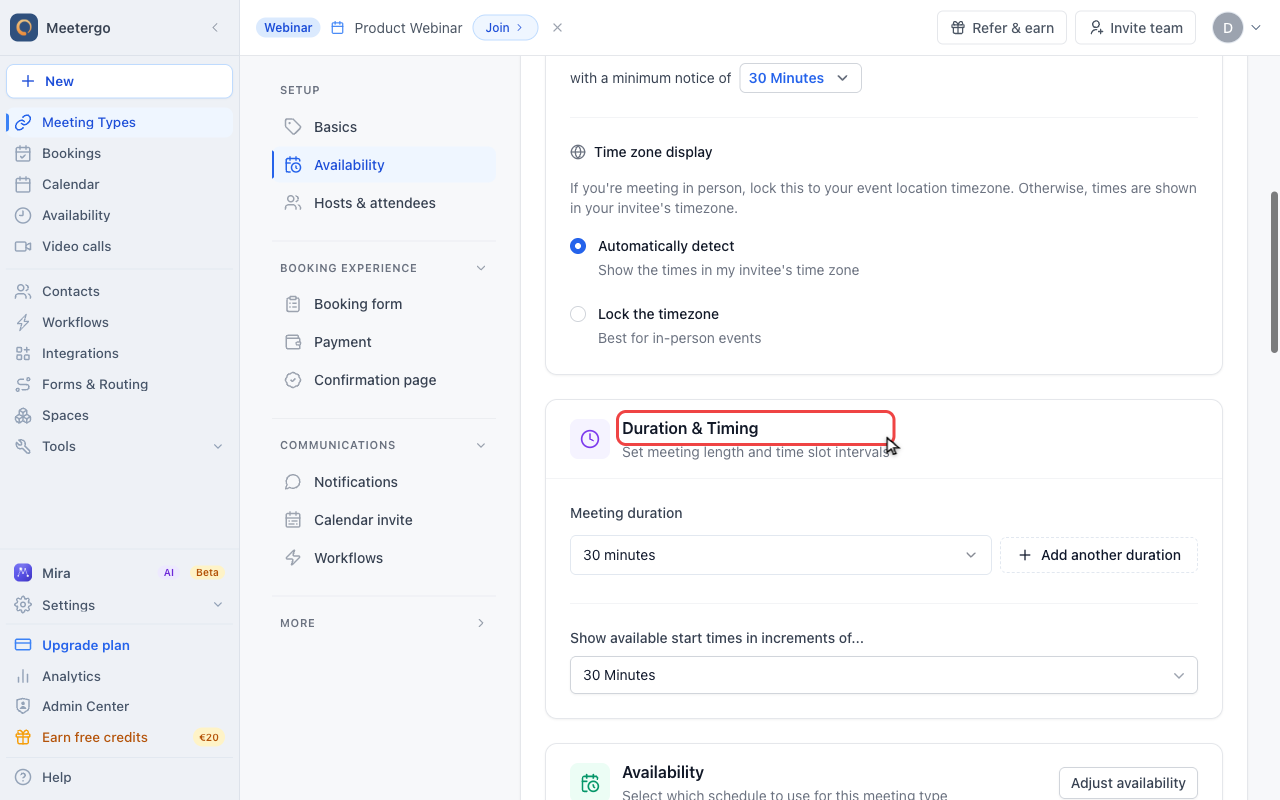This screenshot has height=800, width=1280.
Task: Select the Availability setup tab
Action: pos(384,165)
